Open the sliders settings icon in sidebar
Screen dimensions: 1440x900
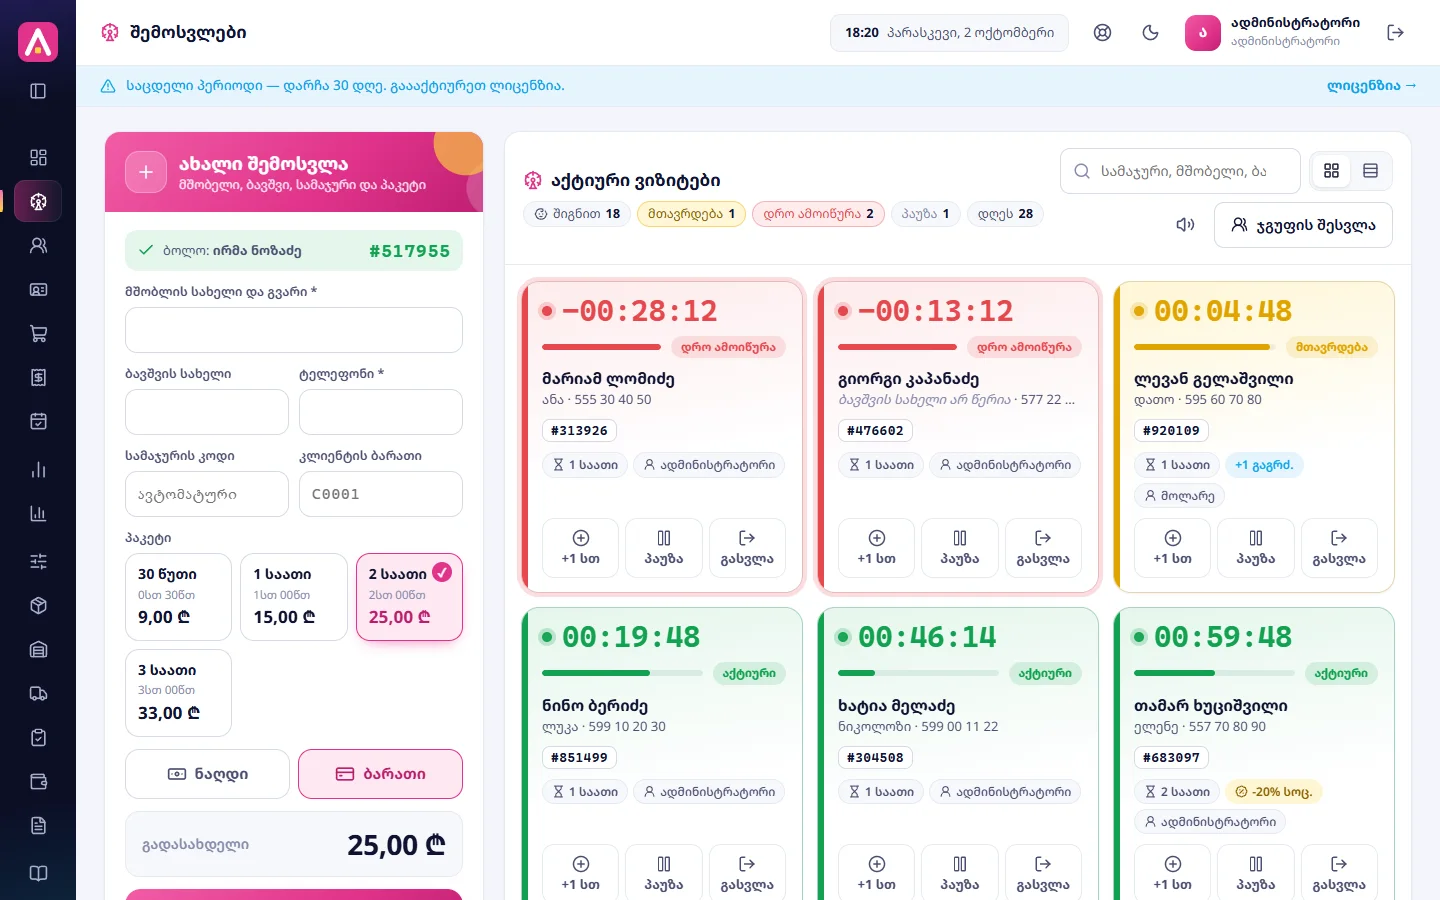38,561
